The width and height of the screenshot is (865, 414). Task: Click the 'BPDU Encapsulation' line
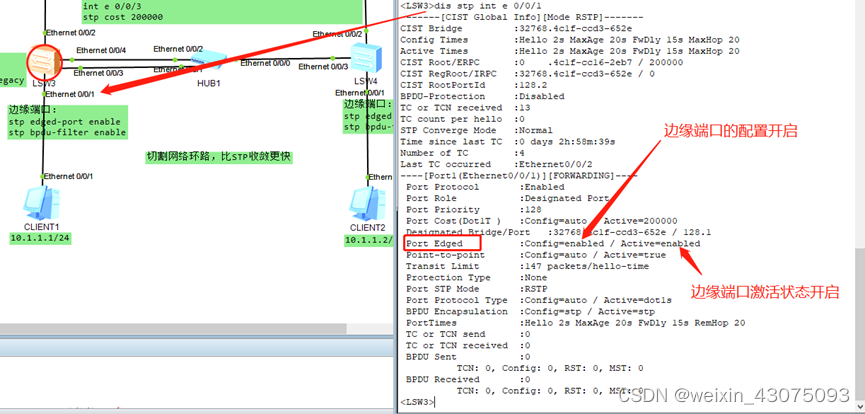pos(533,311)
